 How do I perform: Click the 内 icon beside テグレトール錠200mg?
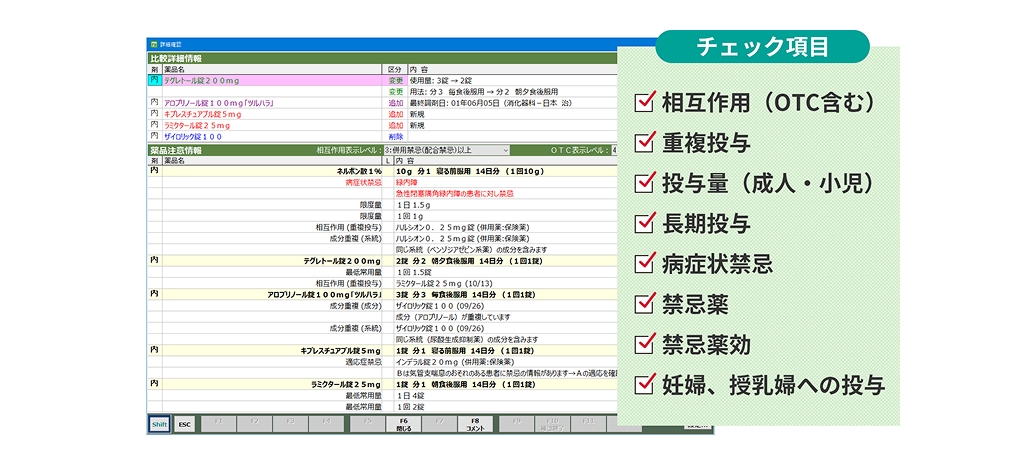154,80
